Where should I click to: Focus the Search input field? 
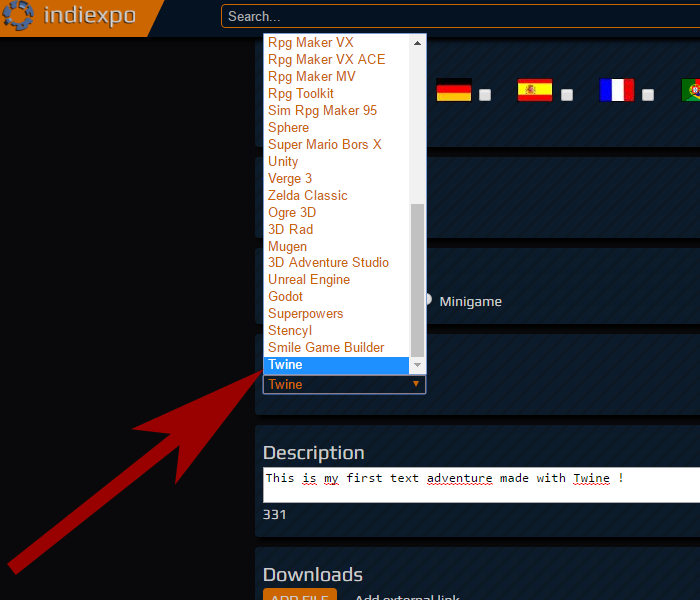pos(460,17)
